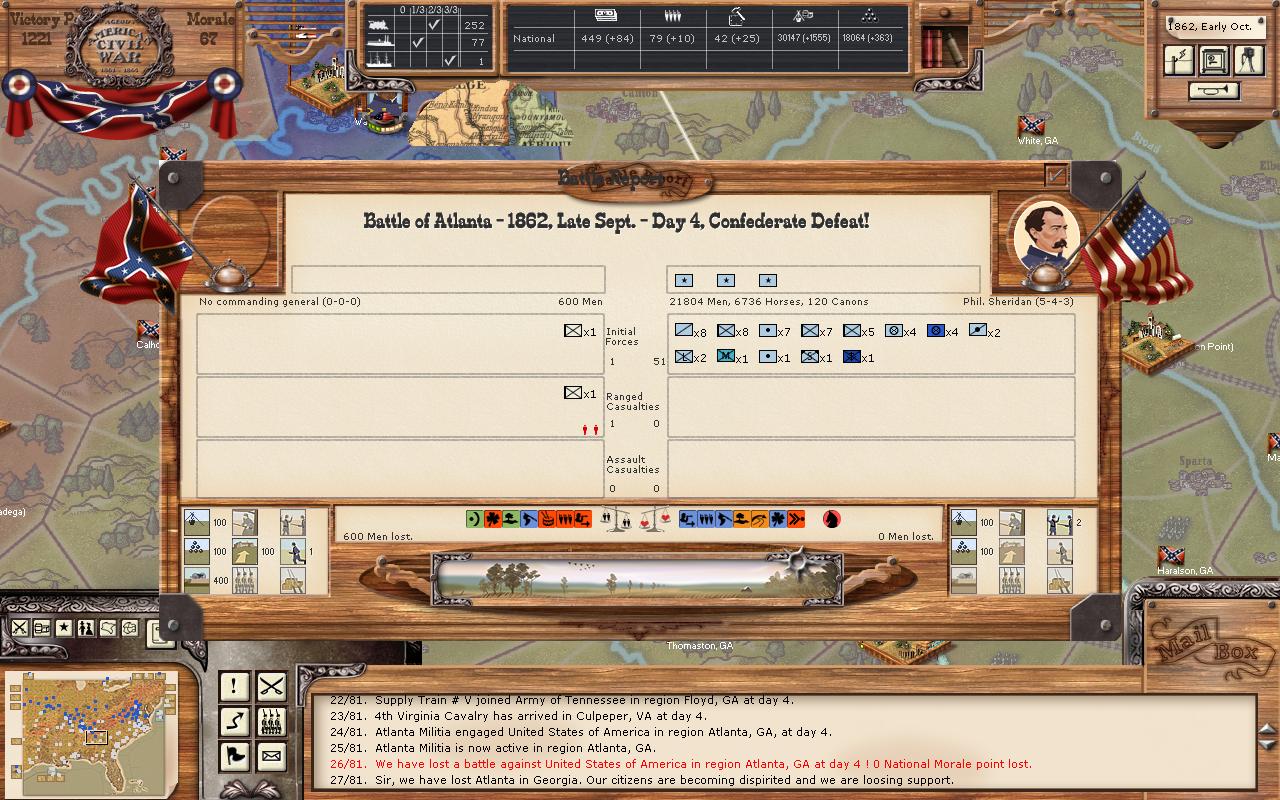Click the waving flag message filter
Image resolution: width=1280 pixels, height=800 pixels.
click(234, 756)
